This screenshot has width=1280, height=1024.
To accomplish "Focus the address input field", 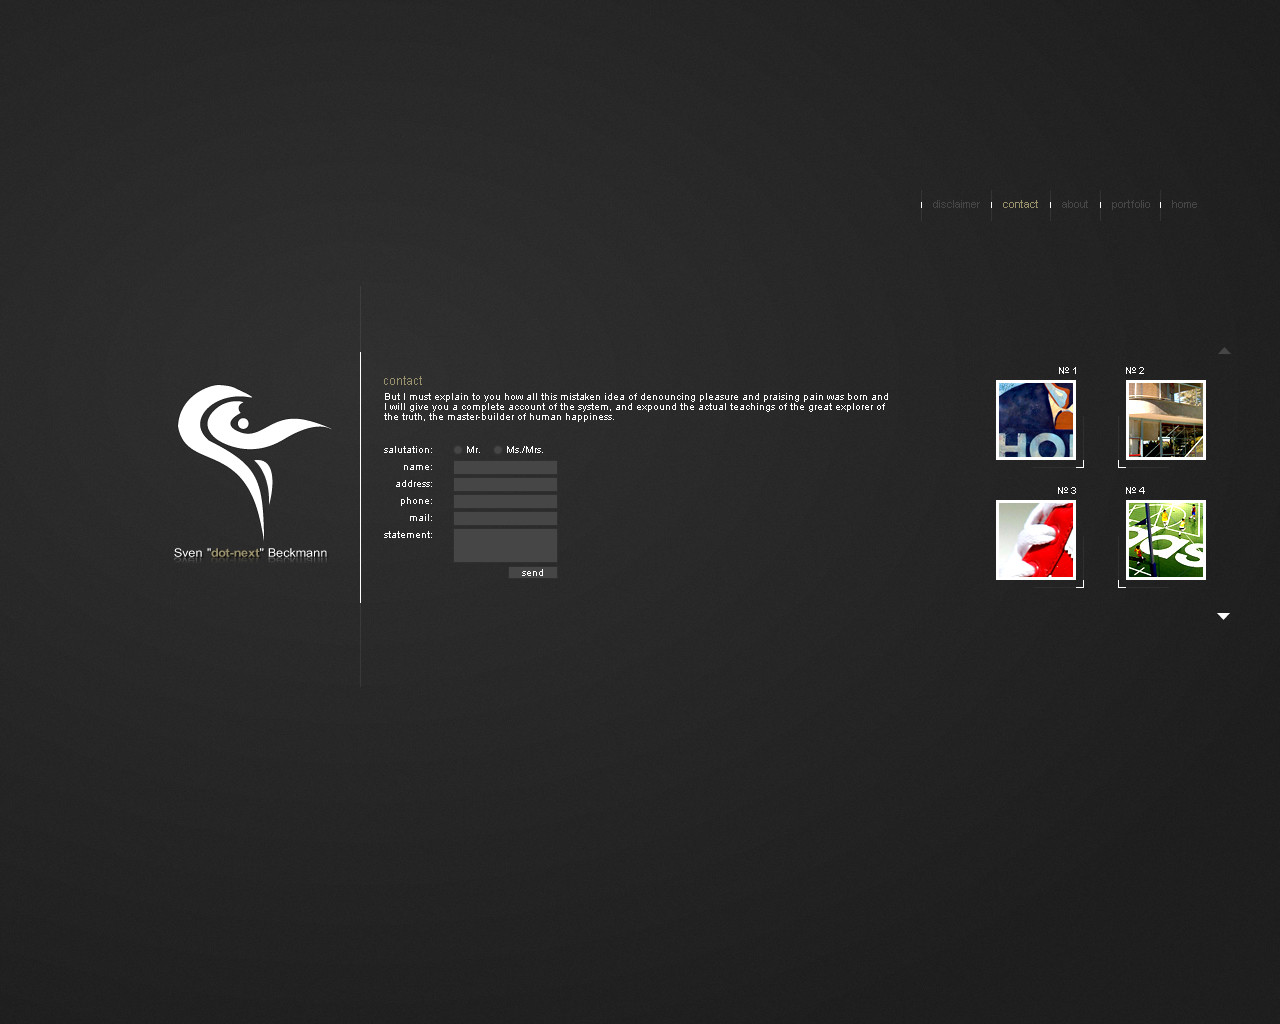I will [x=505, y=484].
